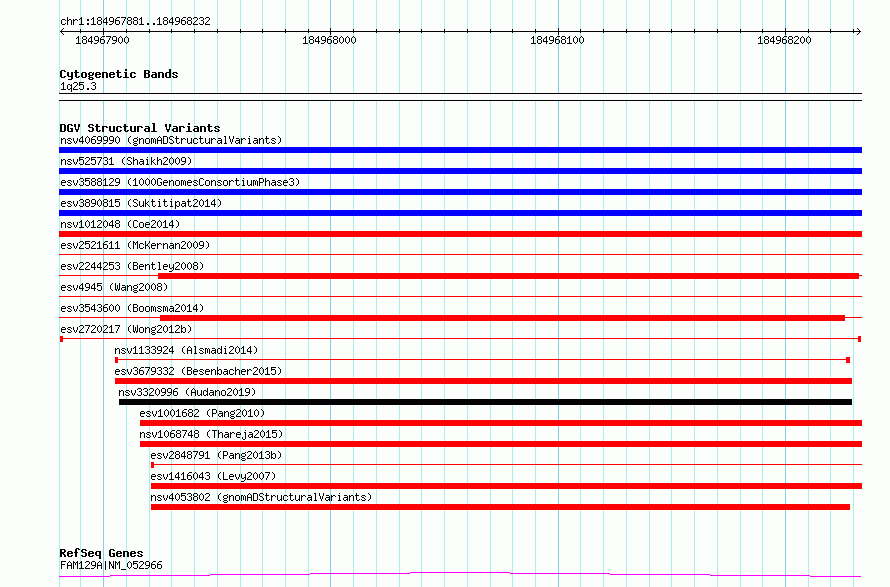Click the thin red esv4945 Wang2008 line
Viewport: 890px width, 587px height.
pos(460,297)
